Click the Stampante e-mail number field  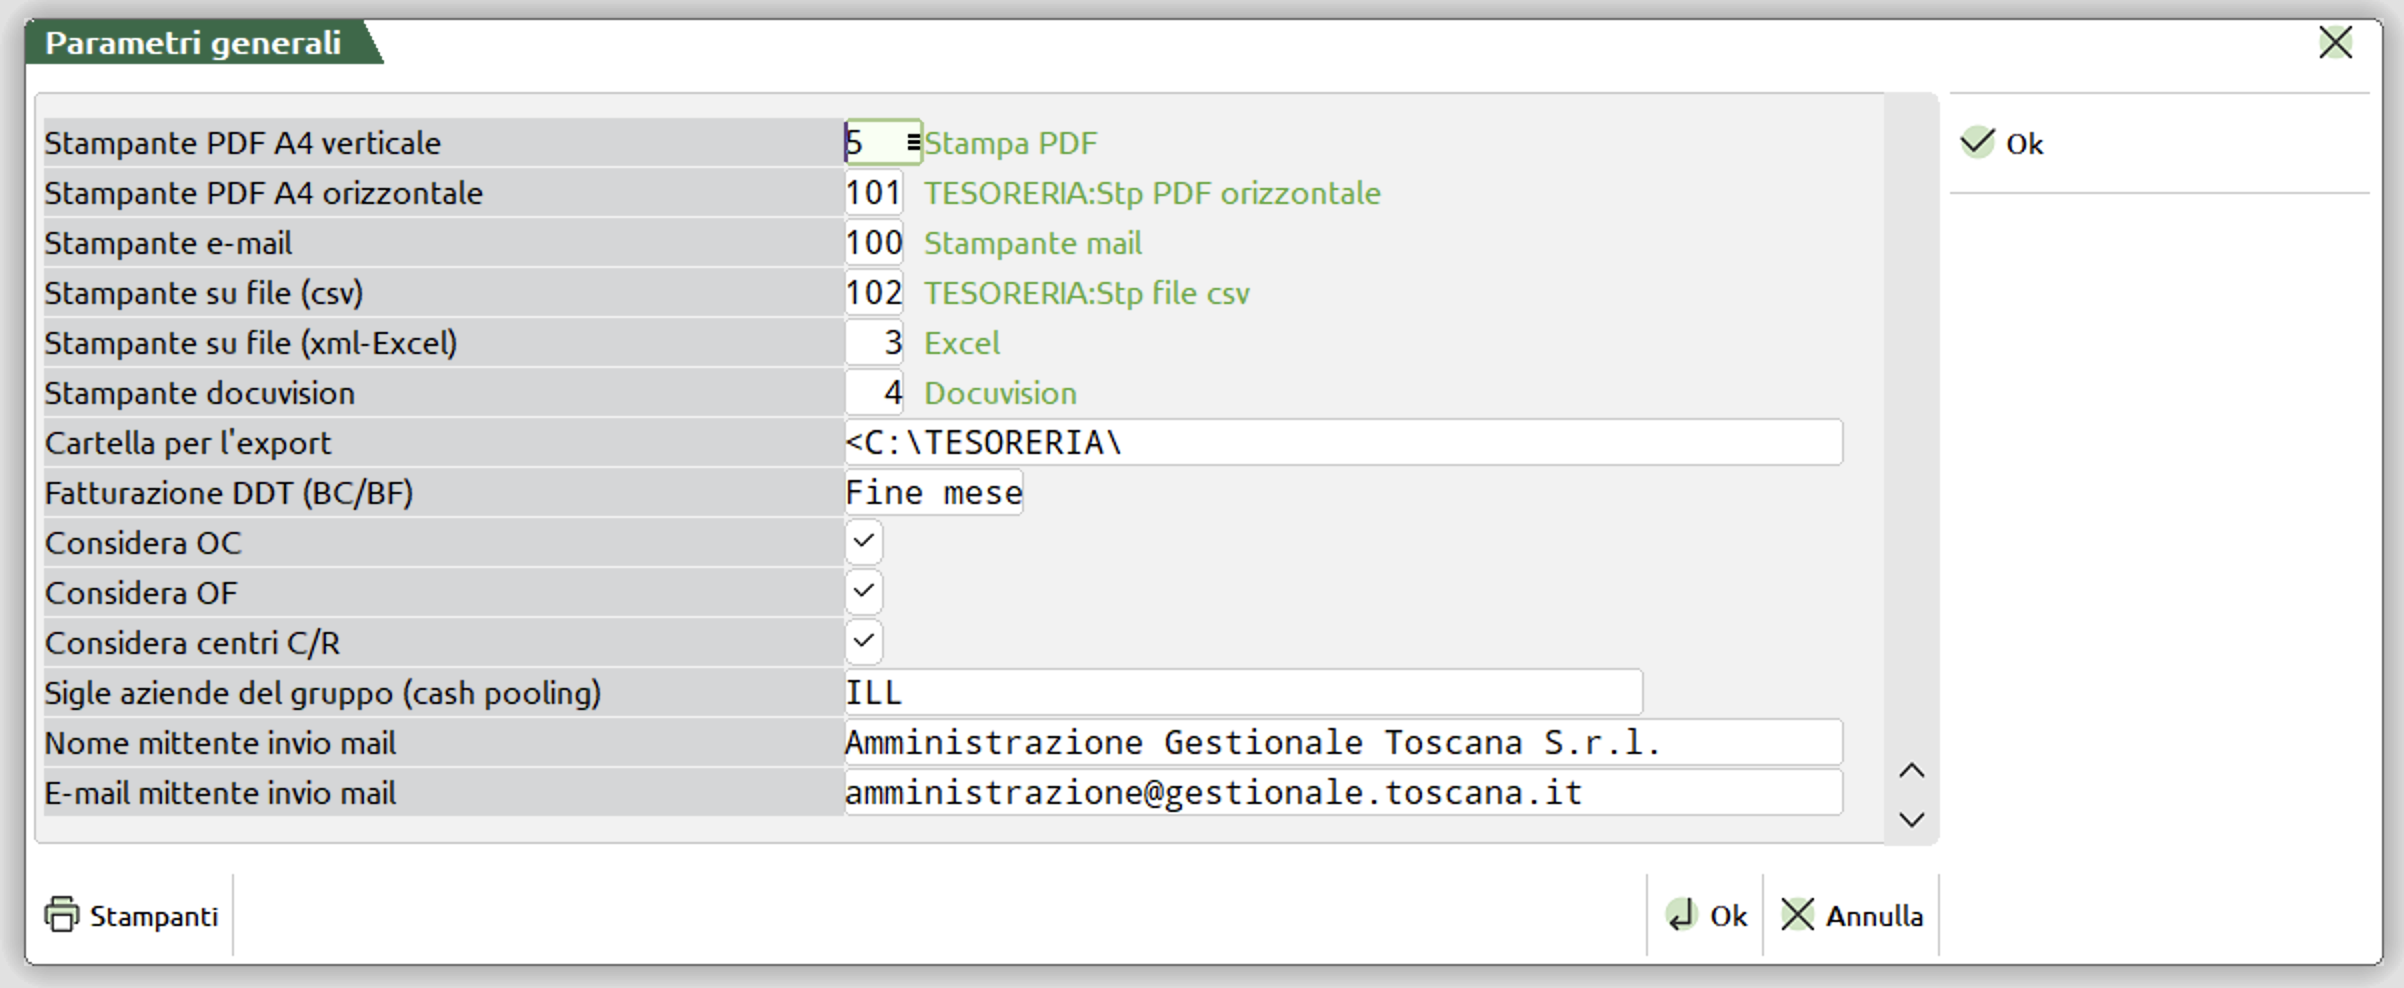(x=874, y=243)
